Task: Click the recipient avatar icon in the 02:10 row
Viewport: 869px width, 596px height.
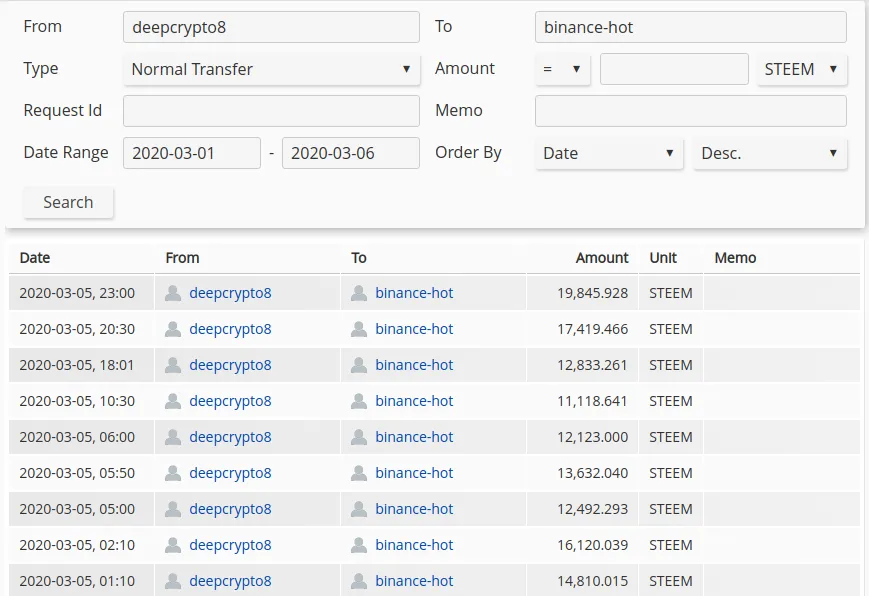Action: [x=359, y=546]
